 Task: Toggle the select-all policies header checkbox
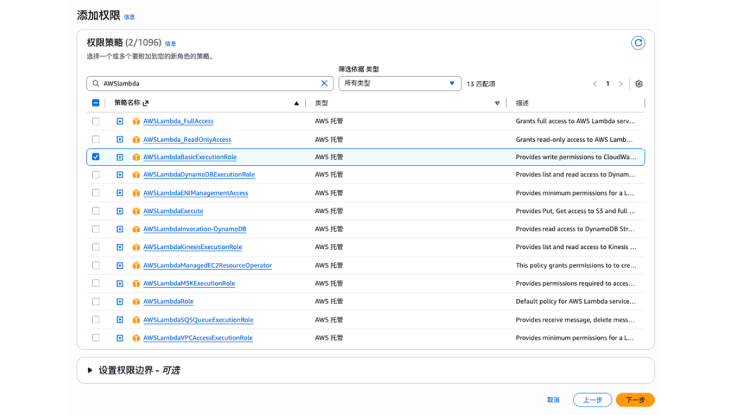(96, 103)
